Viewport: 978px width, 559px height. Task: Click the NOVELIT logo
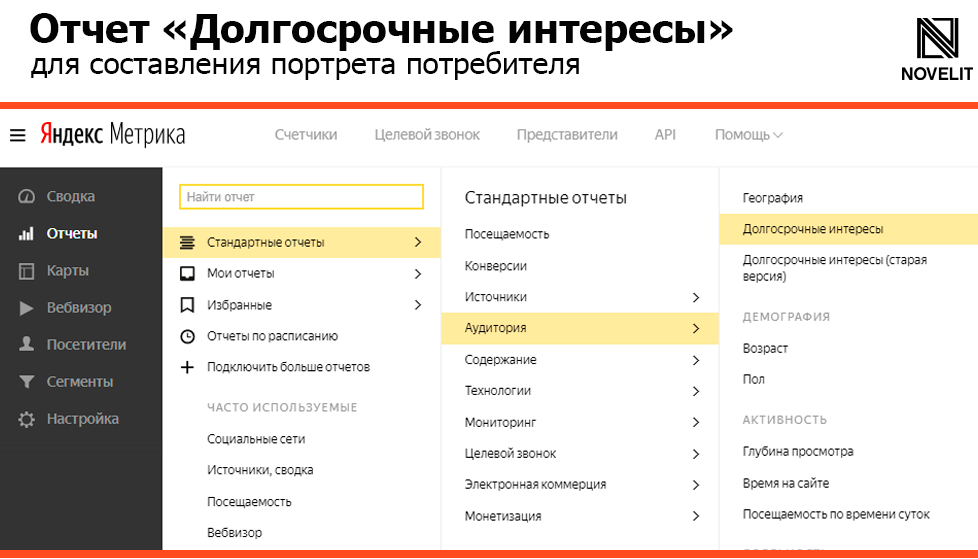tap(937, 49)
